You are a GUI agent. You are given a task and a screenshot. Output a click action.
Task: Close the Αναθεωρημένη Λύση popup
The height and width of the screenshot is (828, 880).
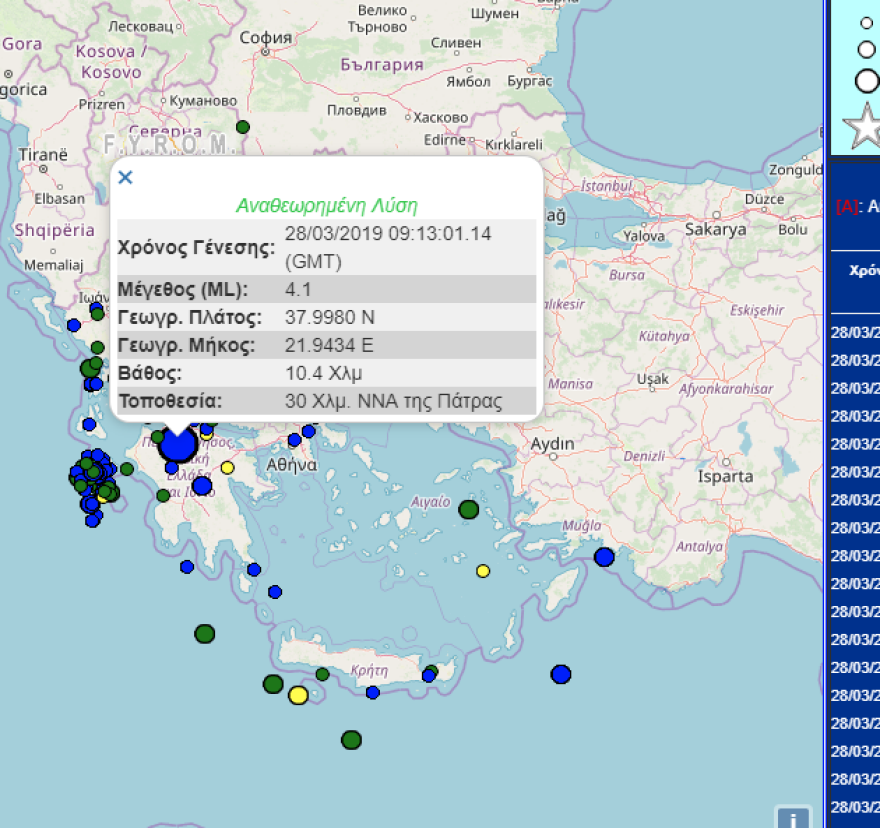tap(124, 176)
